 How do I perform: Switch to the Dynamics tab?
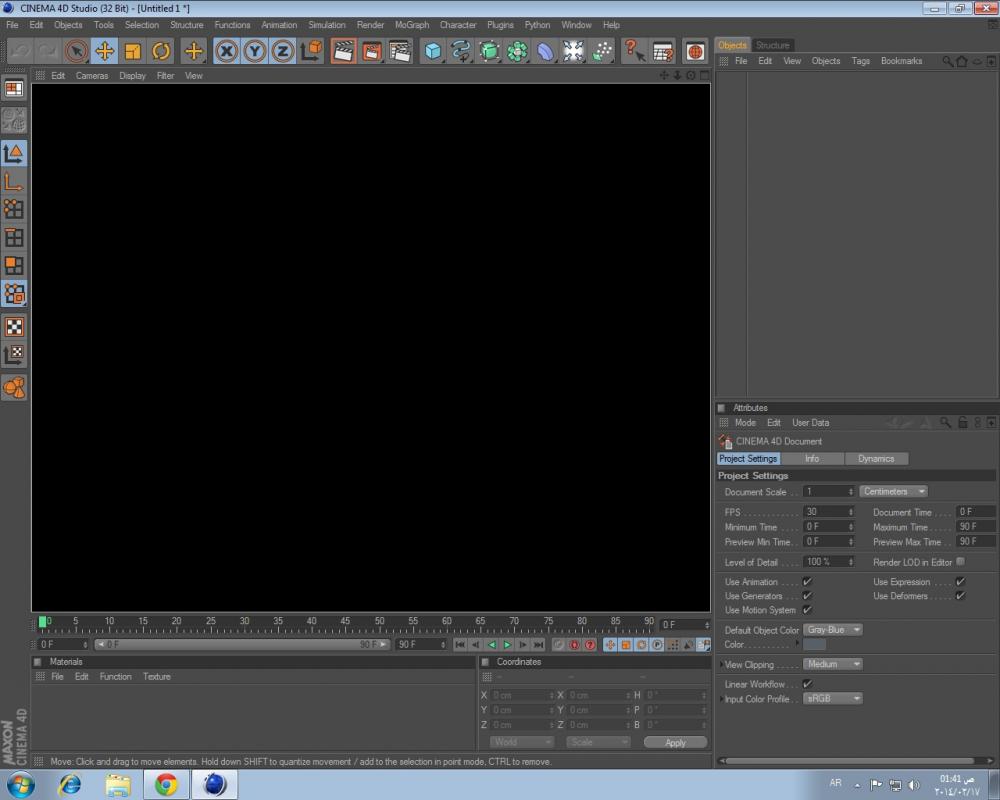pos(876,459)
